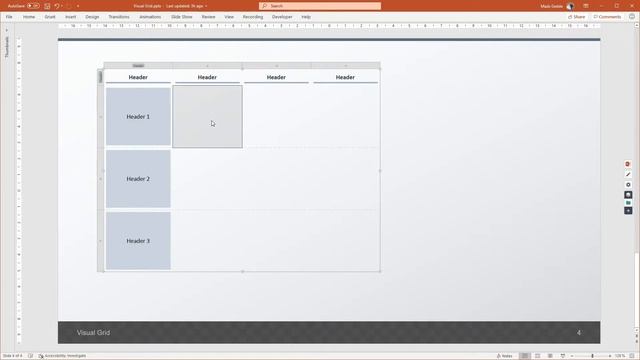Open the Recording tab
640x360 pixels.
point(253,17)
